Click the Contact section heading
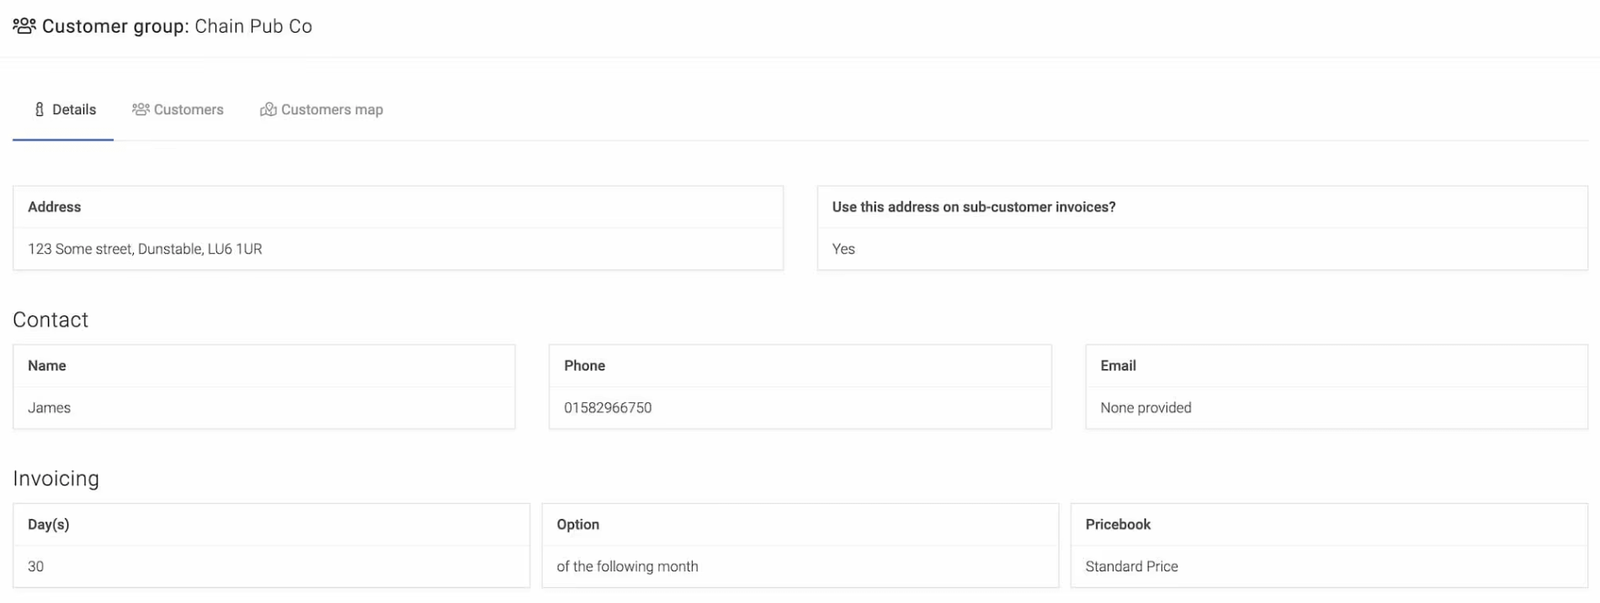 (50, 319)
